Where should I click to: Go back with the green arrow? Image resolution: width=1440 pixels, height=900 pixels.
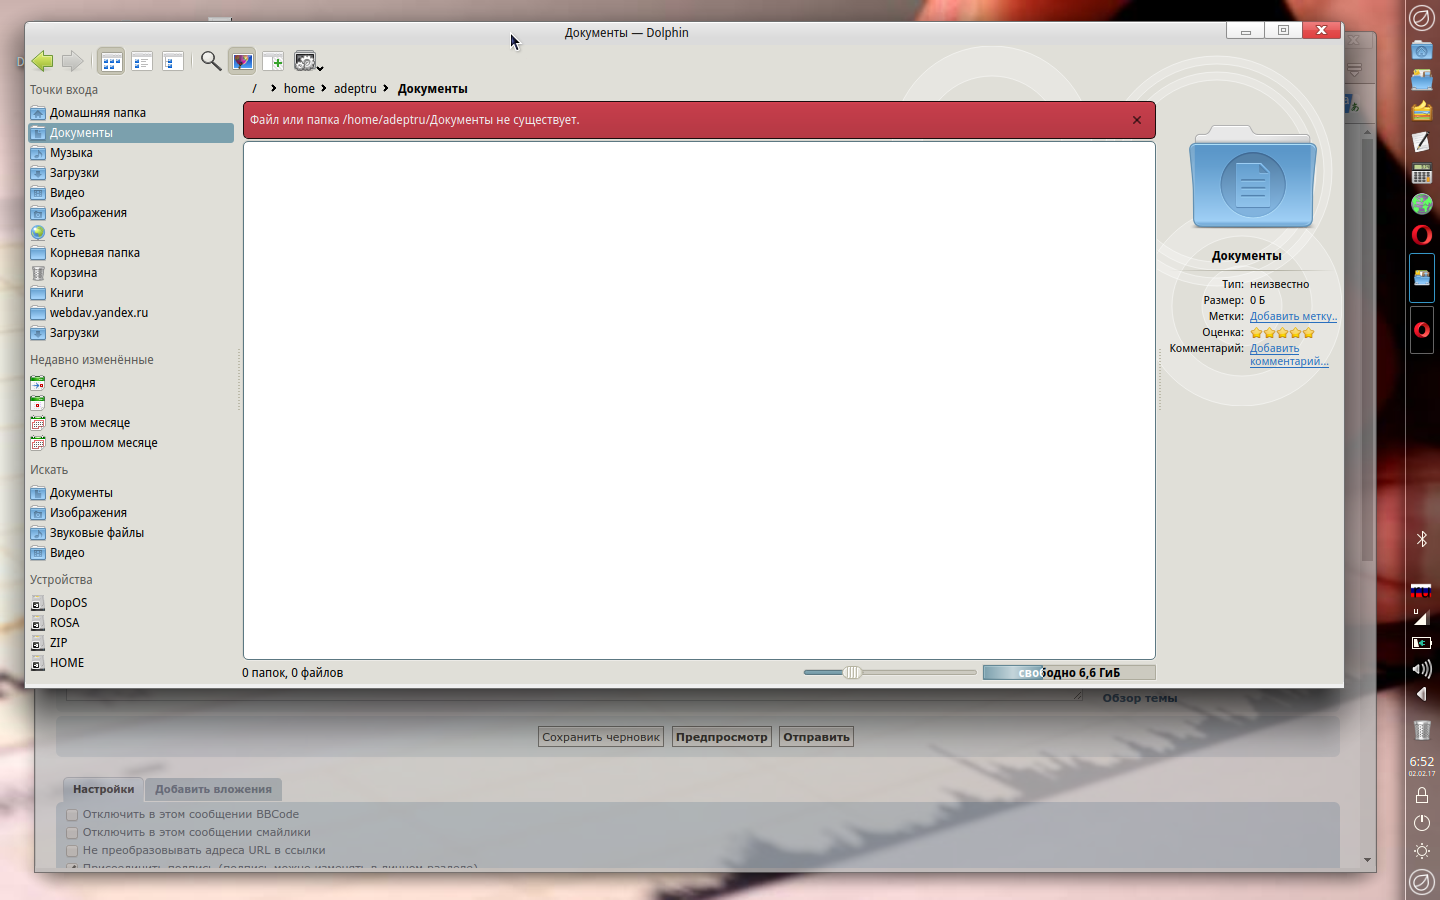tap(42, 61)
